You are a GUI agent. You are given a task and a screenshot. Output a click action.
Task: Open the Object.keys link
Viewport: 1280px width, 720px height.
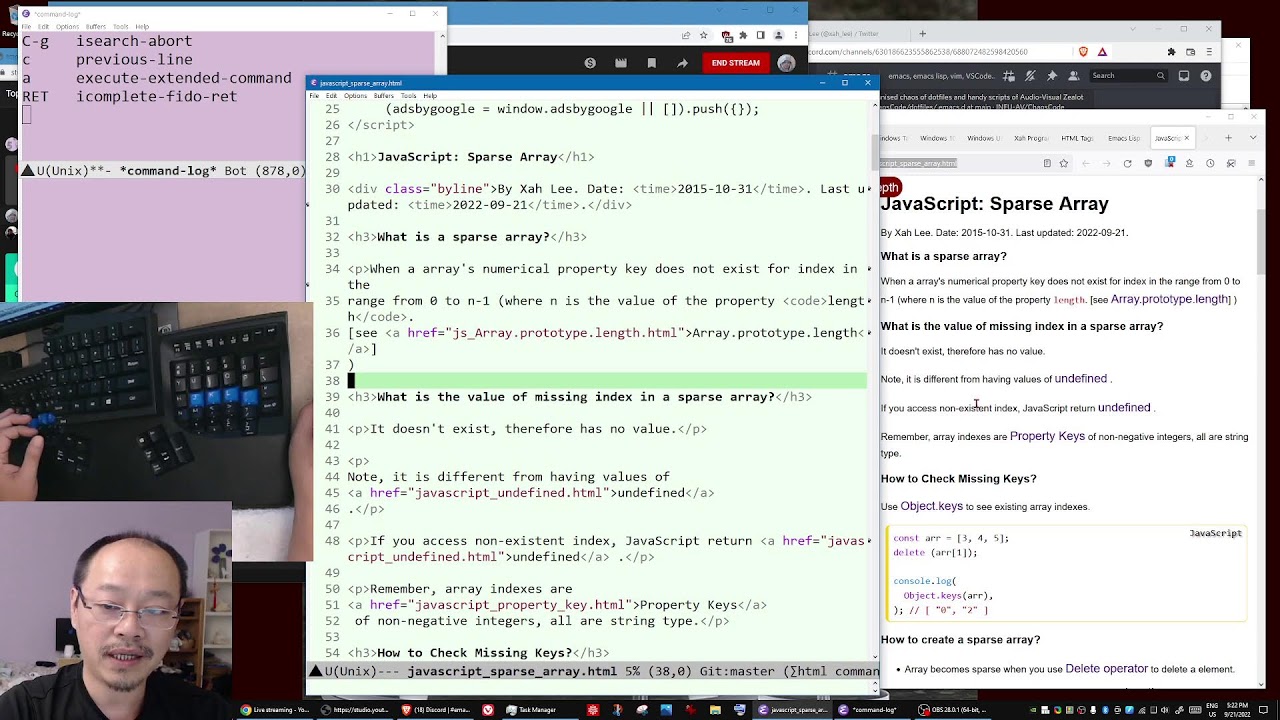(932, 506)
